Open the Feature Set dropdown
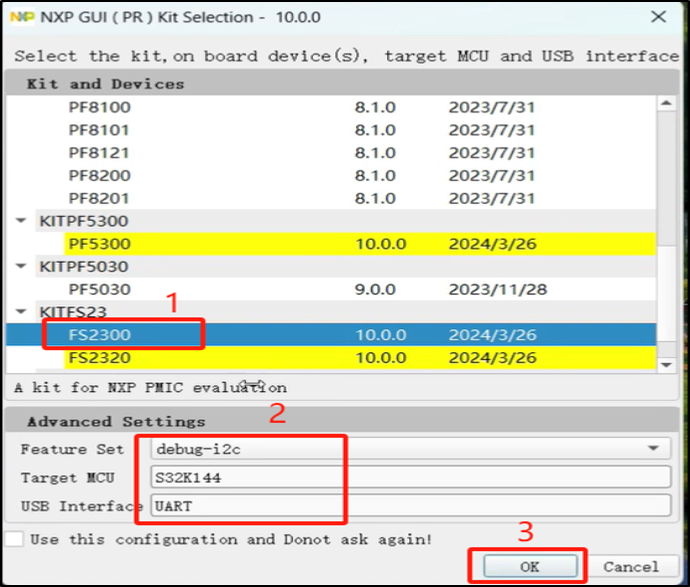Screen dimensions: 690x587 (653, 449)
